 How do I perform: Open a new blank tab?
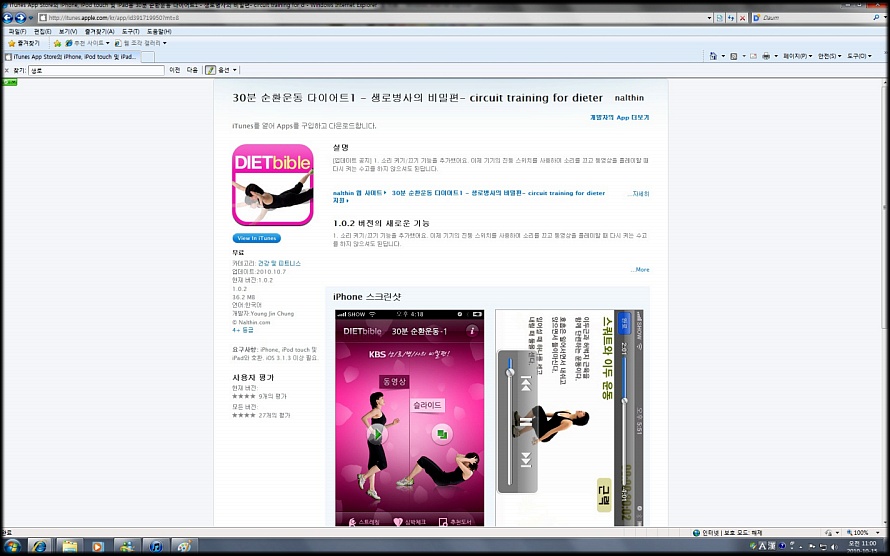pos(148,57)
